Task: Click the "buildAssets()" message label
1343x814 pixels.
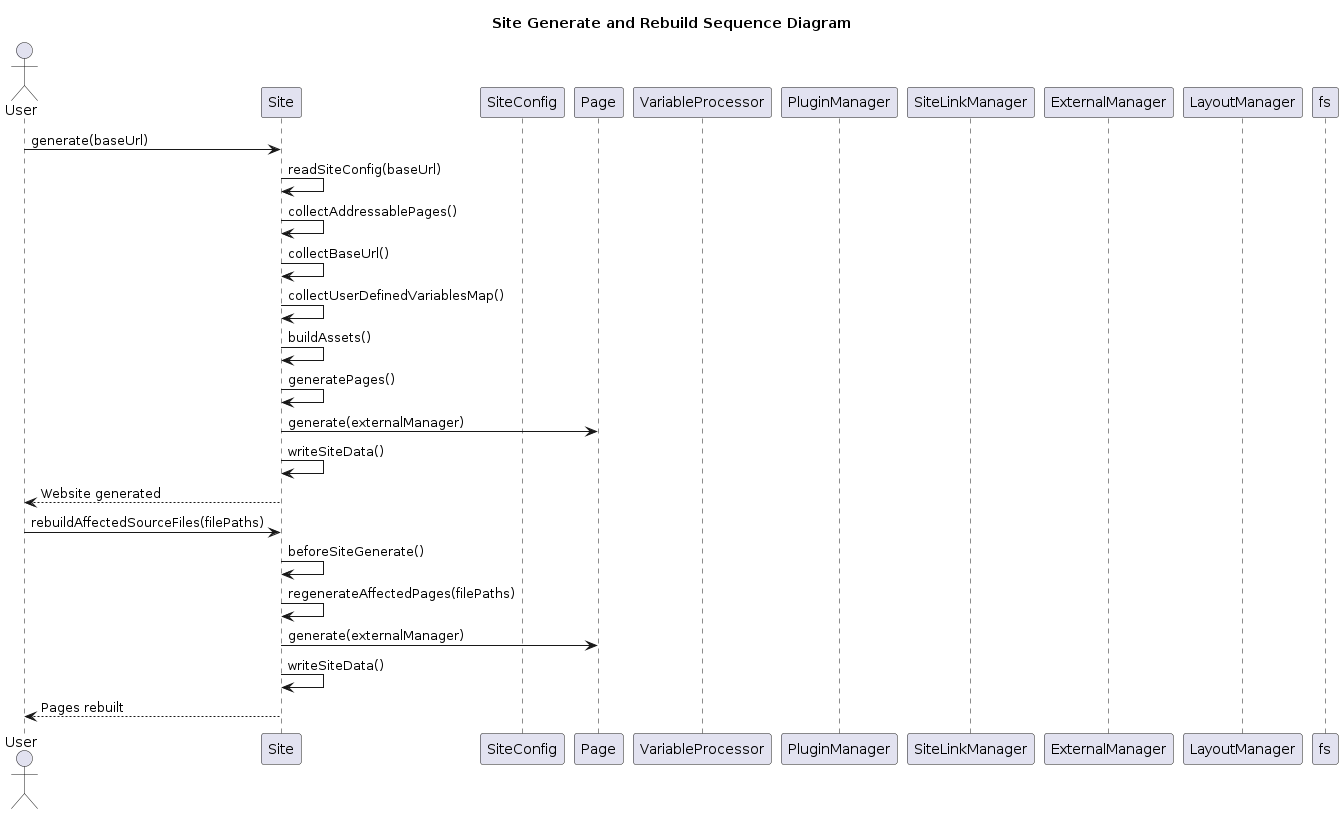Action: tap(329, 337)
